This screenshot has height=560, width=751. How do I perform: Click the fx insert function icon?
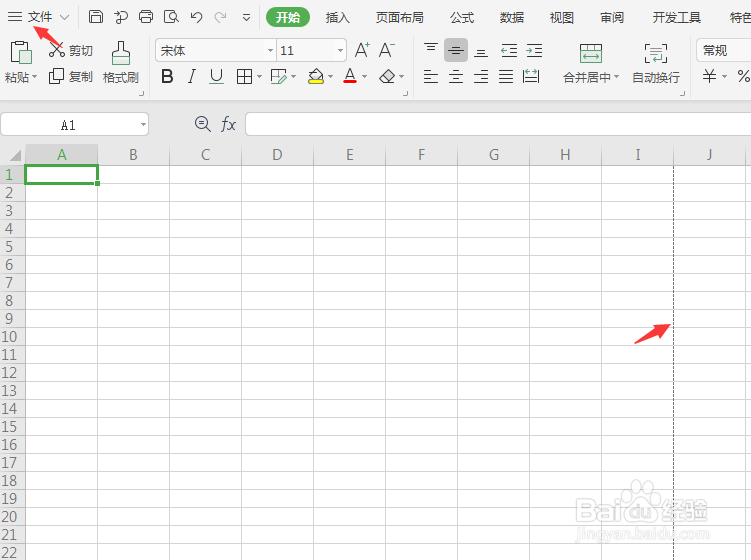coord(228,125)
